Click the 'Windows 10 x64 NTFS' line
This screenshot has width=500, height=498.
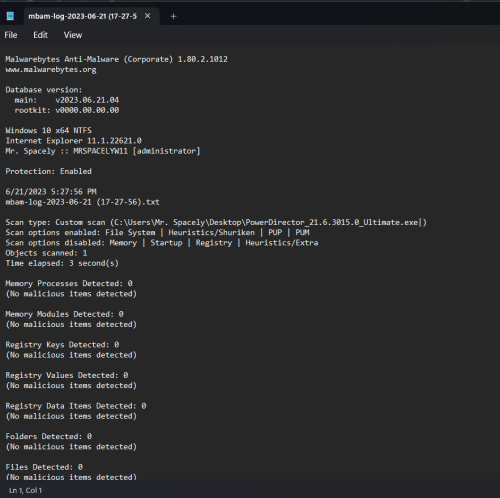click(x=48, y=130)
